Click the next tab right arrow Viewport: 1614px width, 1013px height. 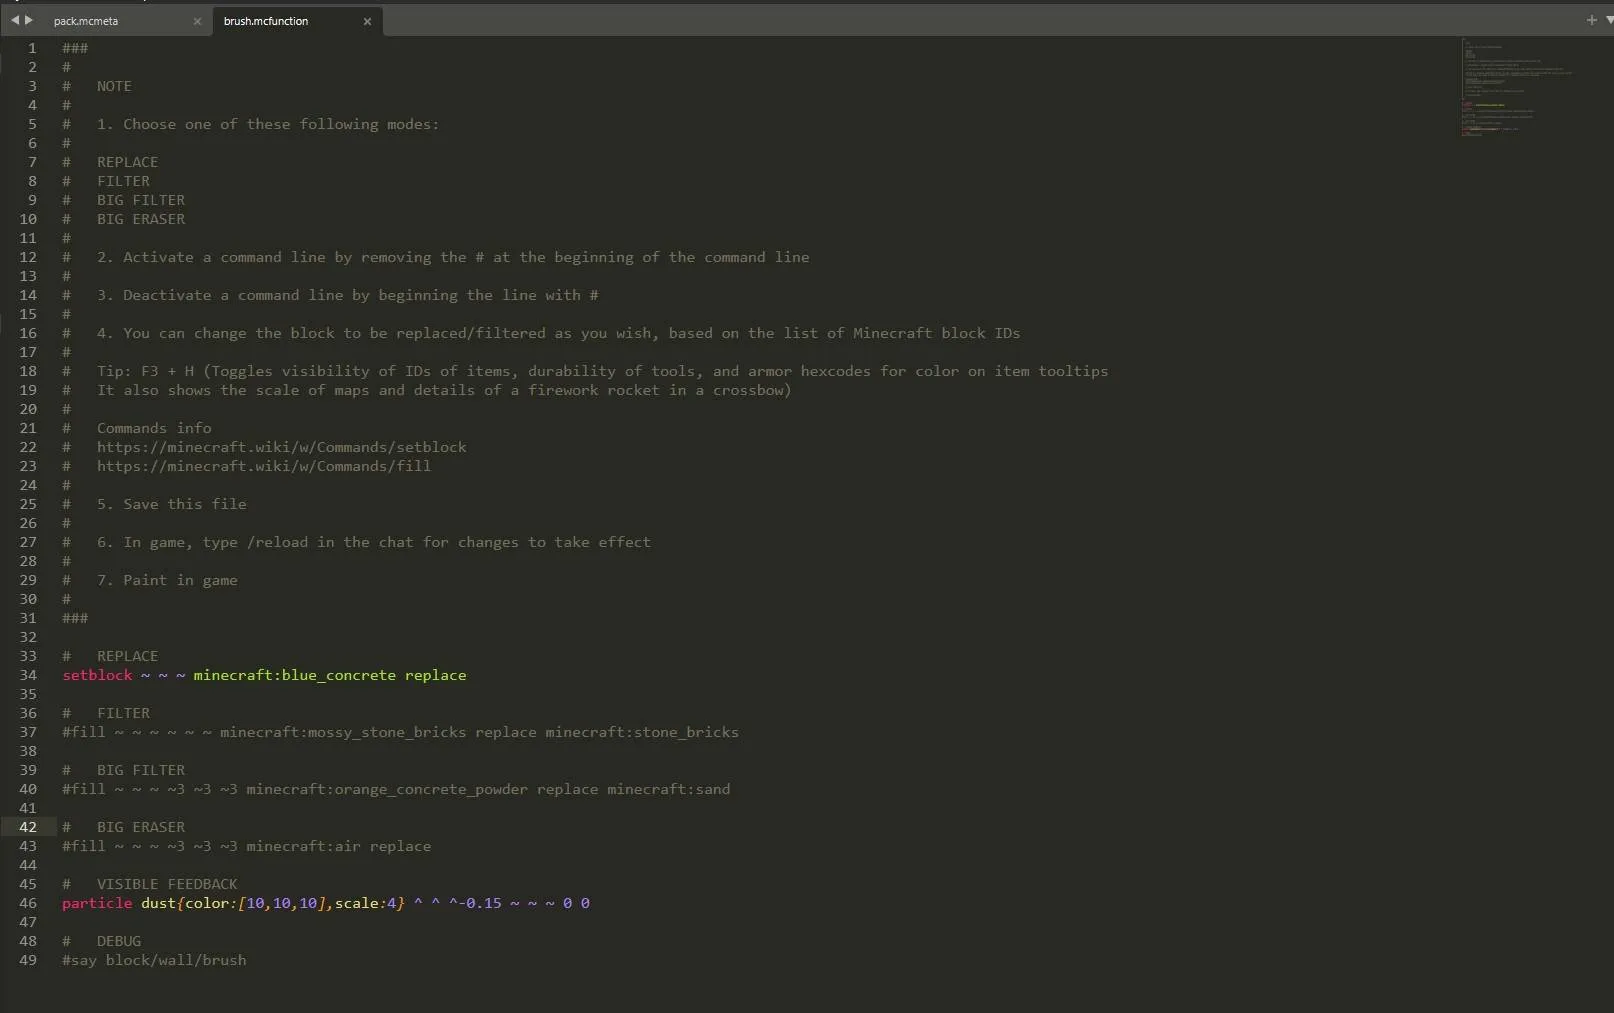[29, 20]
